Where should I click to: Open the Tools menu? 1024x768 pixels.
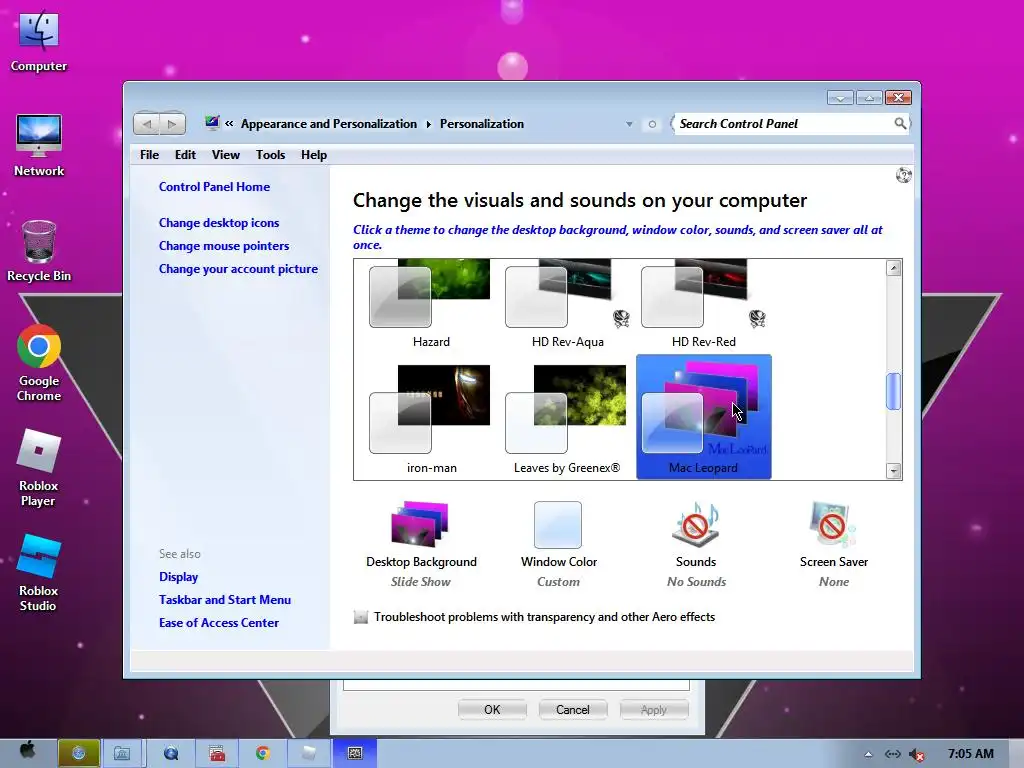(270, 155)
